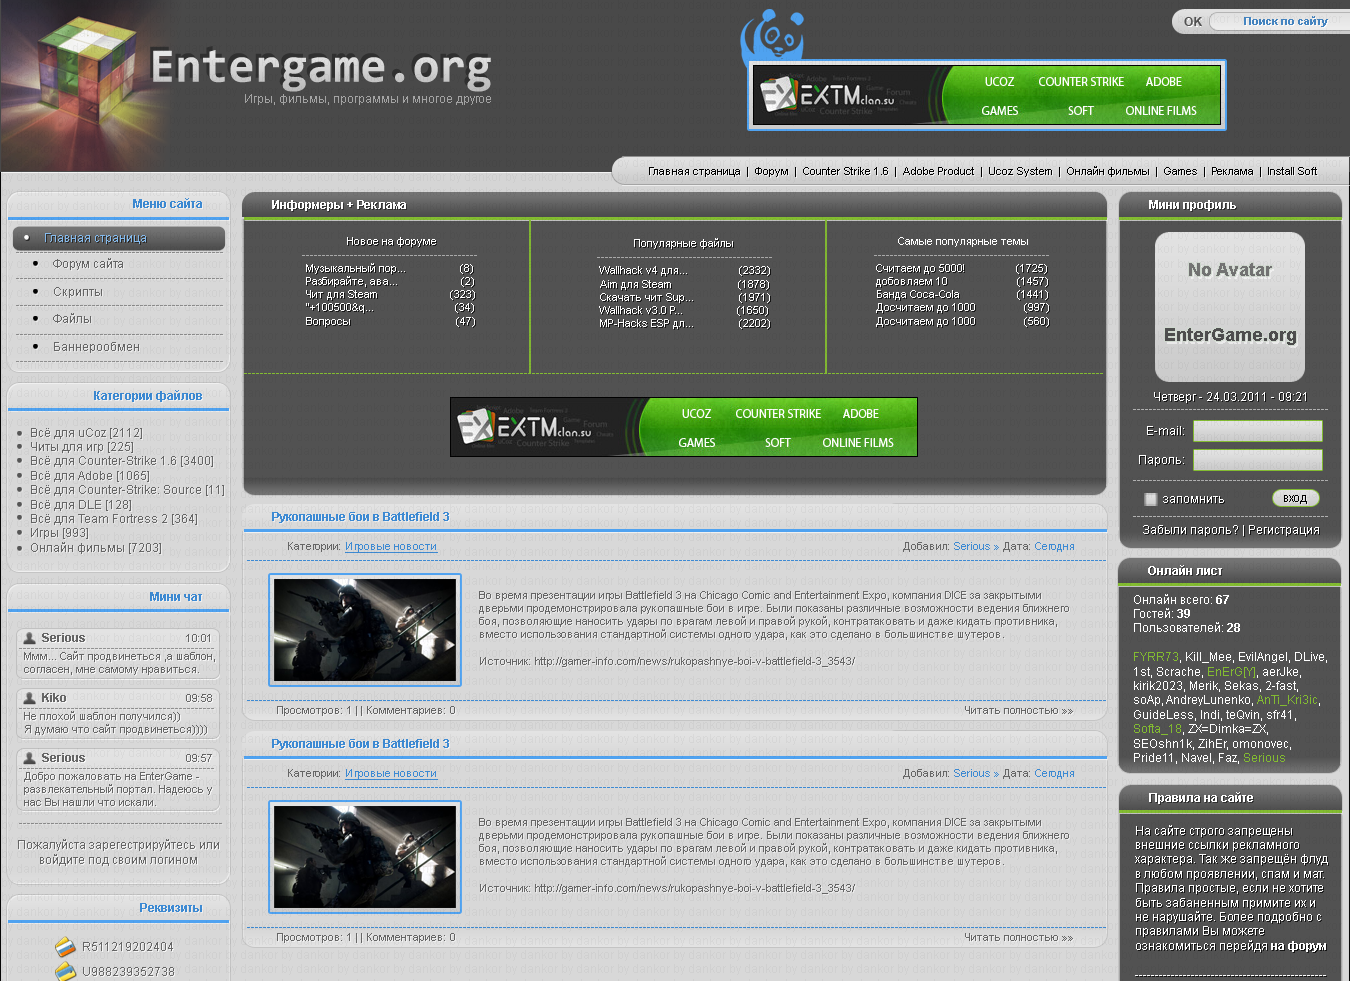Viewport: 1350px width, 981px height.
Task: Open category Всё для Team Fortress 2
Action: [114, 519]
